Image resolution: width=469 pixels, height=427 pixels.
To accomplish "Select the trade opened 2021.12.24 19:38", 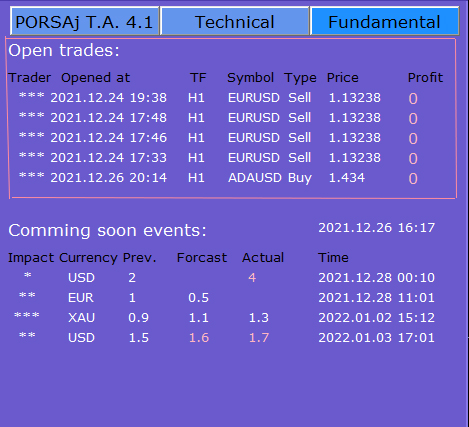I will point(218,98).
